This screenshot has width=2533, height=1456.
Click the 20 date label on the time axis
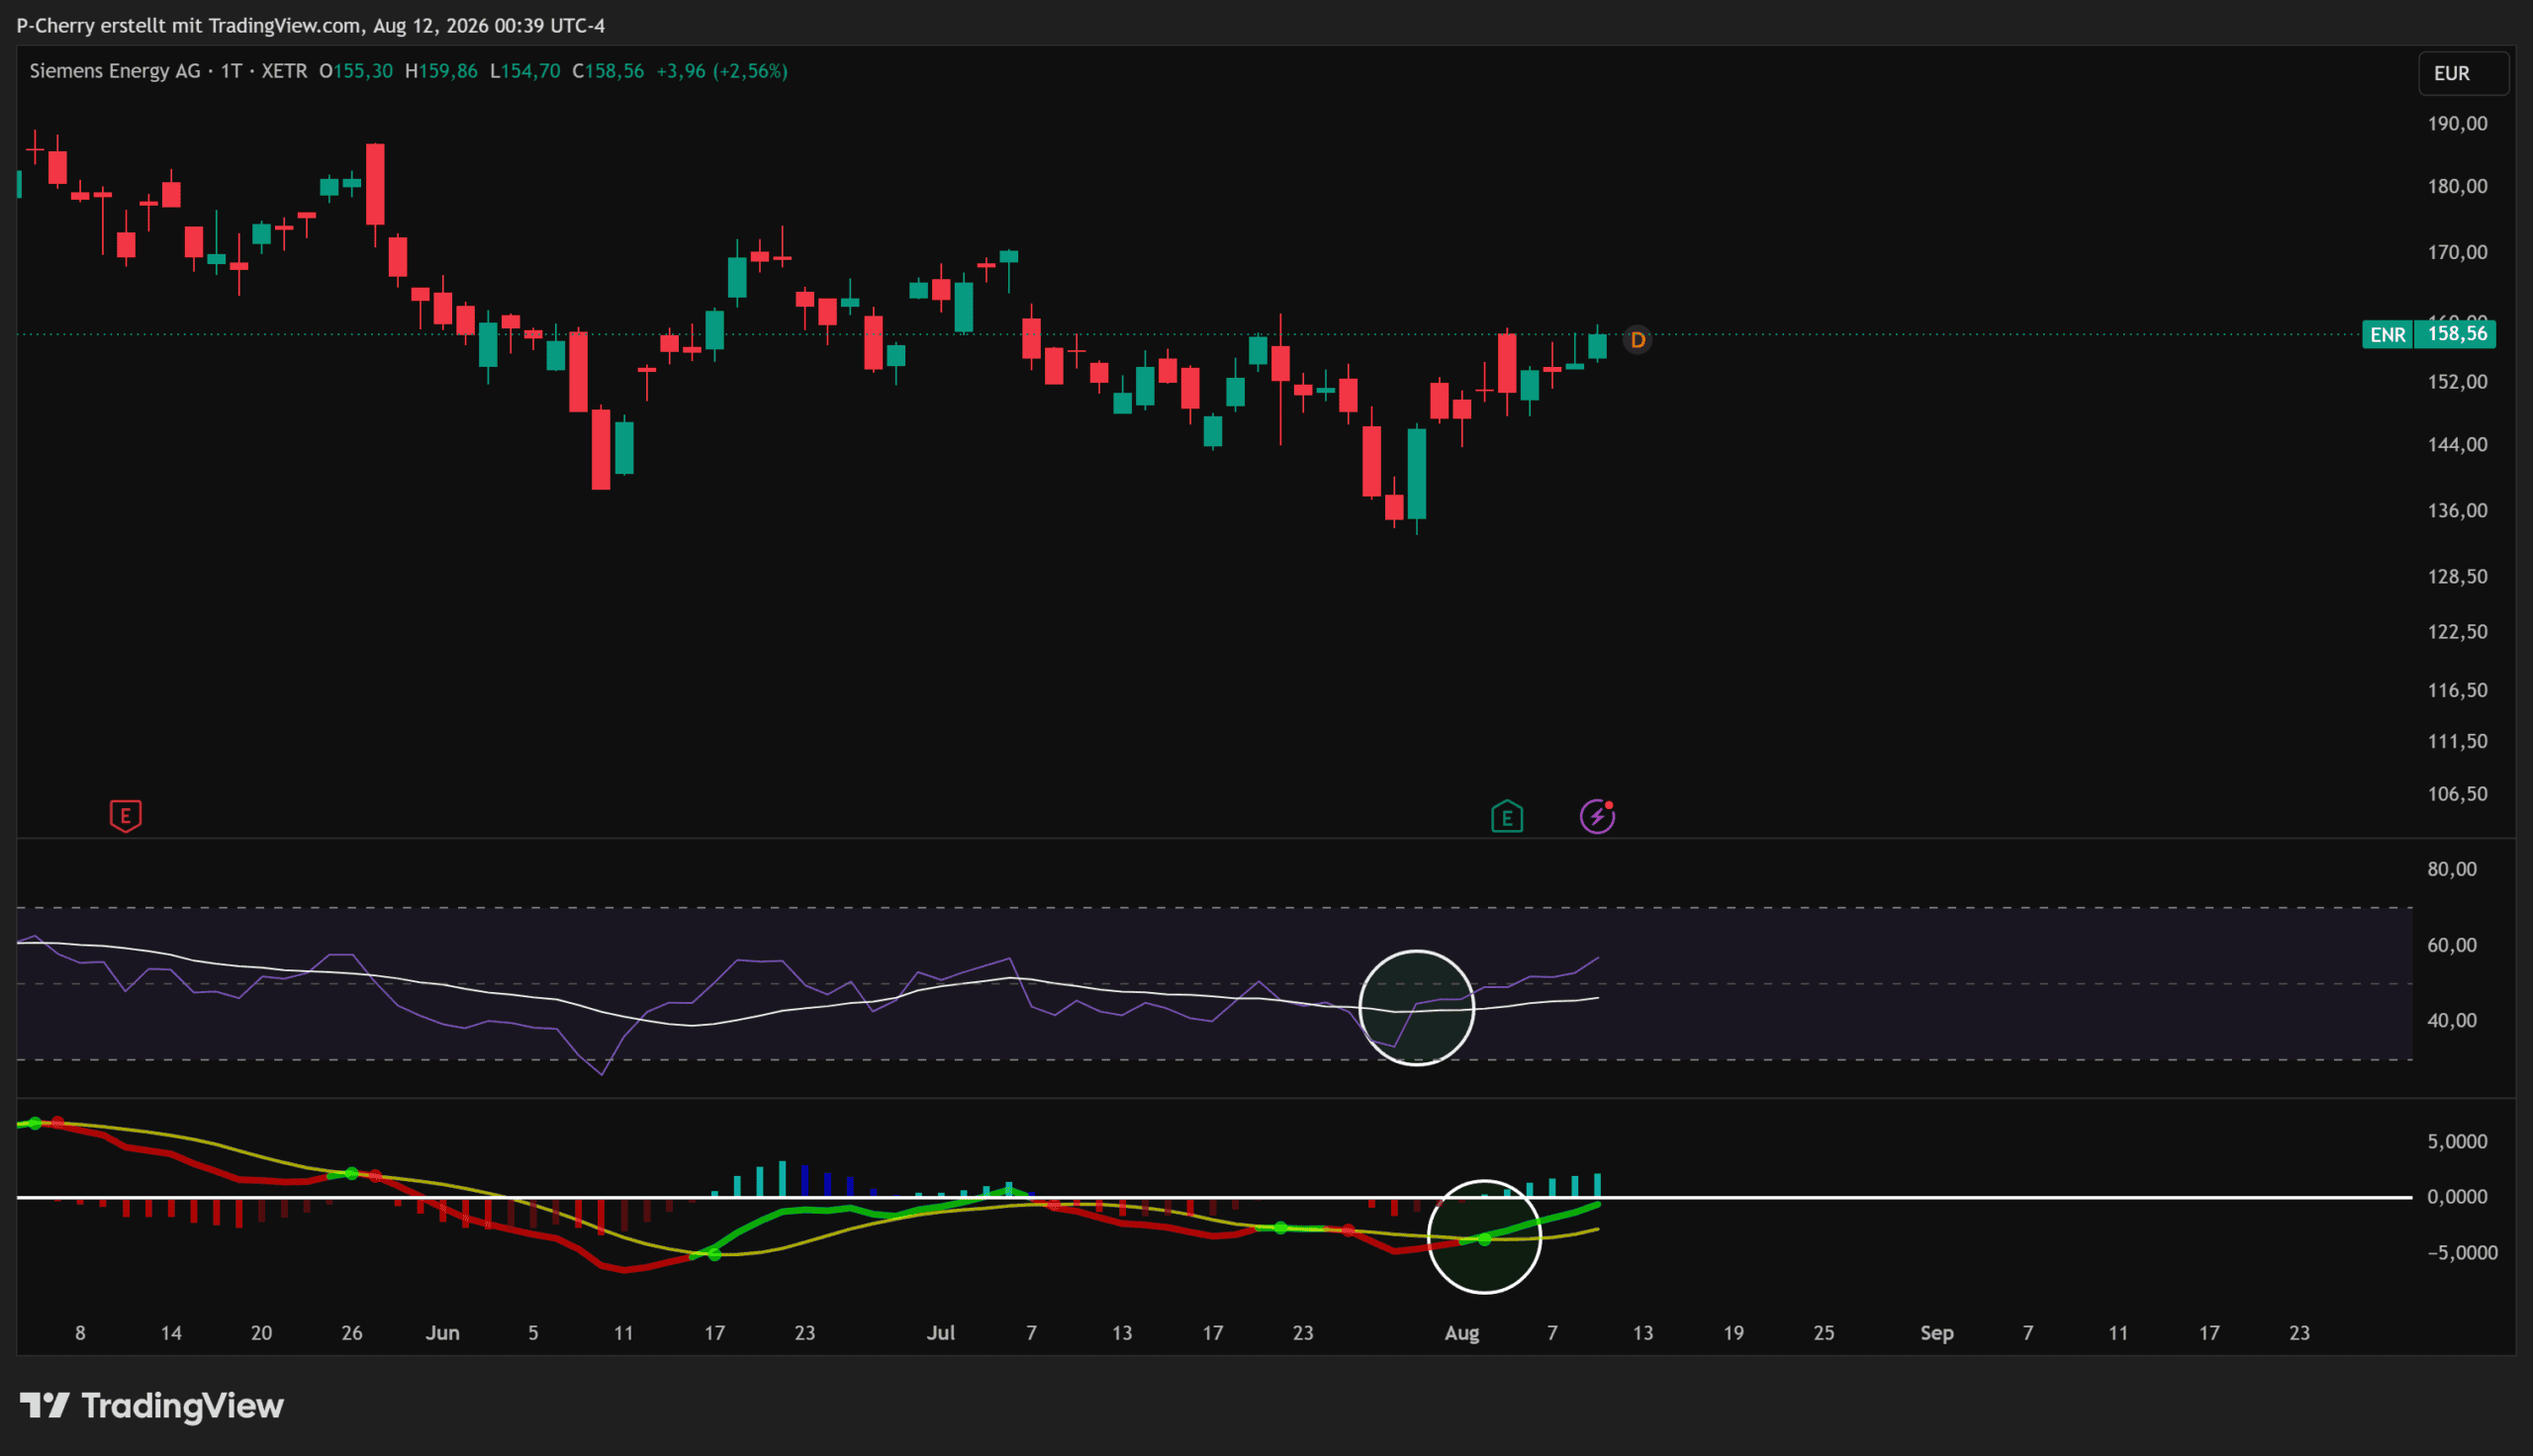pos(261,1333)
